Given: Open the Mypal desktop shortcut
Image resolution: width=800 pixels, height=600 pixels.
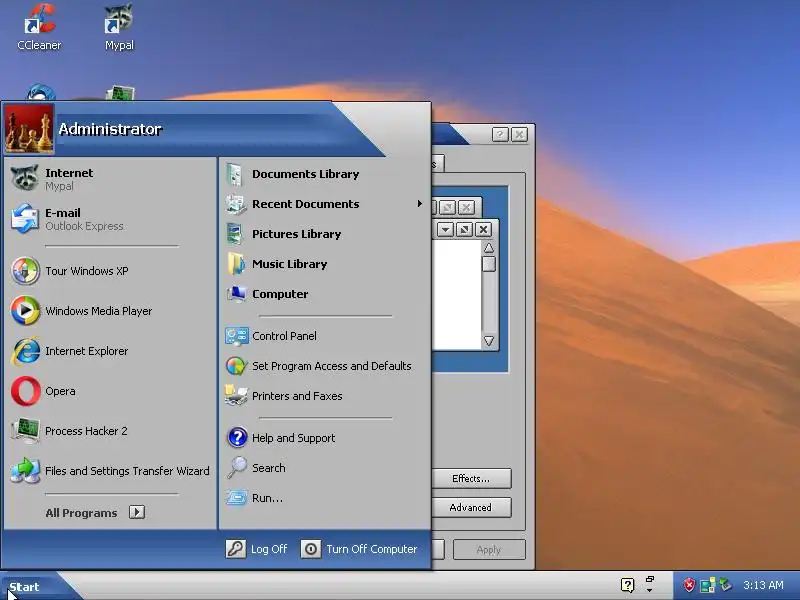Looking at the screenshot, I should (119, 27).
